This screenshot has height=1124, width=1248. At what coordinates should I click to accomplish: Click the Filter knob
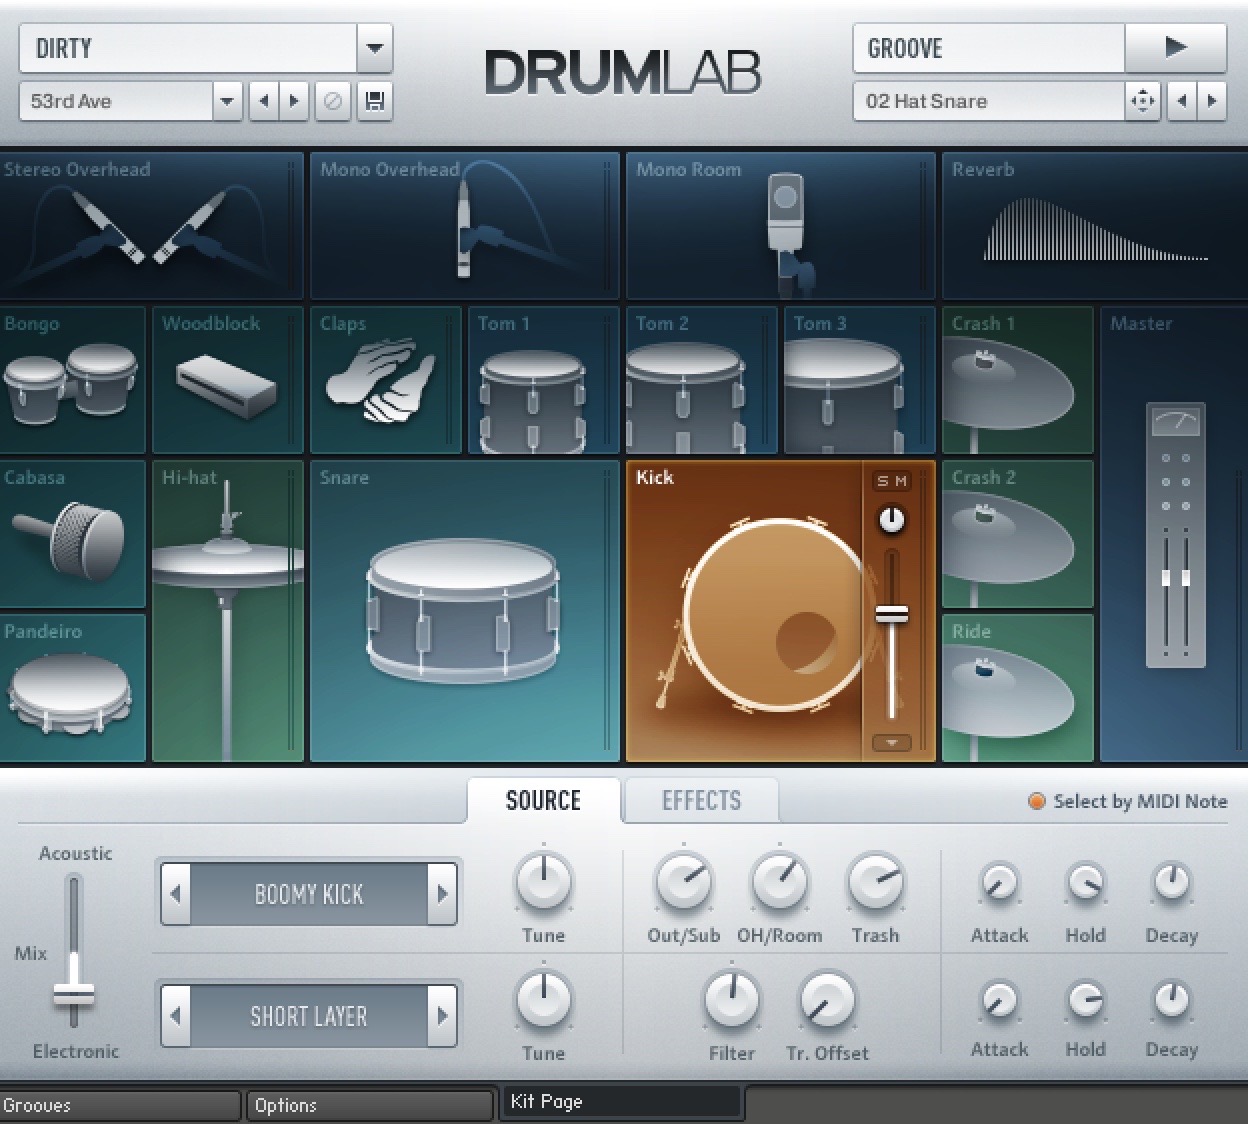(731, 1000)
